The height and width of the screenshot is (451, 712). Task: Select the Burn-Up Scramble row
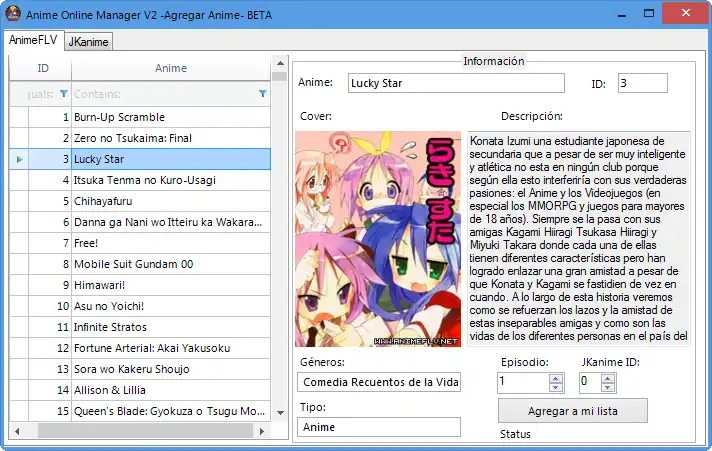[140, 117]
